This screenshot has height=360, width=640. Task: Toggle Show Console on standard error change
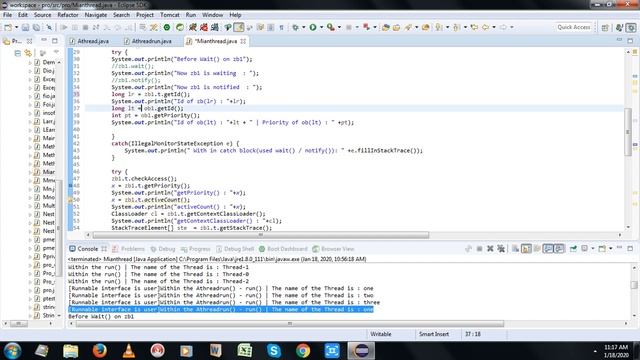coord(559,249)
